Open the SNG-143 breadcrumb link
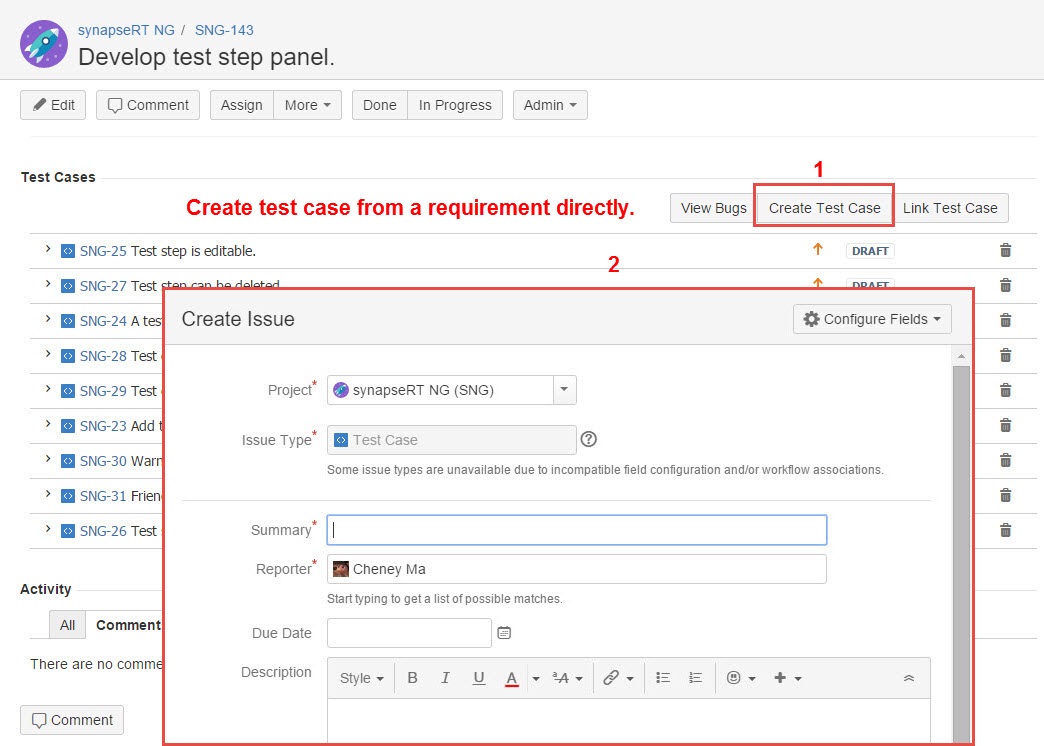 click(x=224, y=30)
